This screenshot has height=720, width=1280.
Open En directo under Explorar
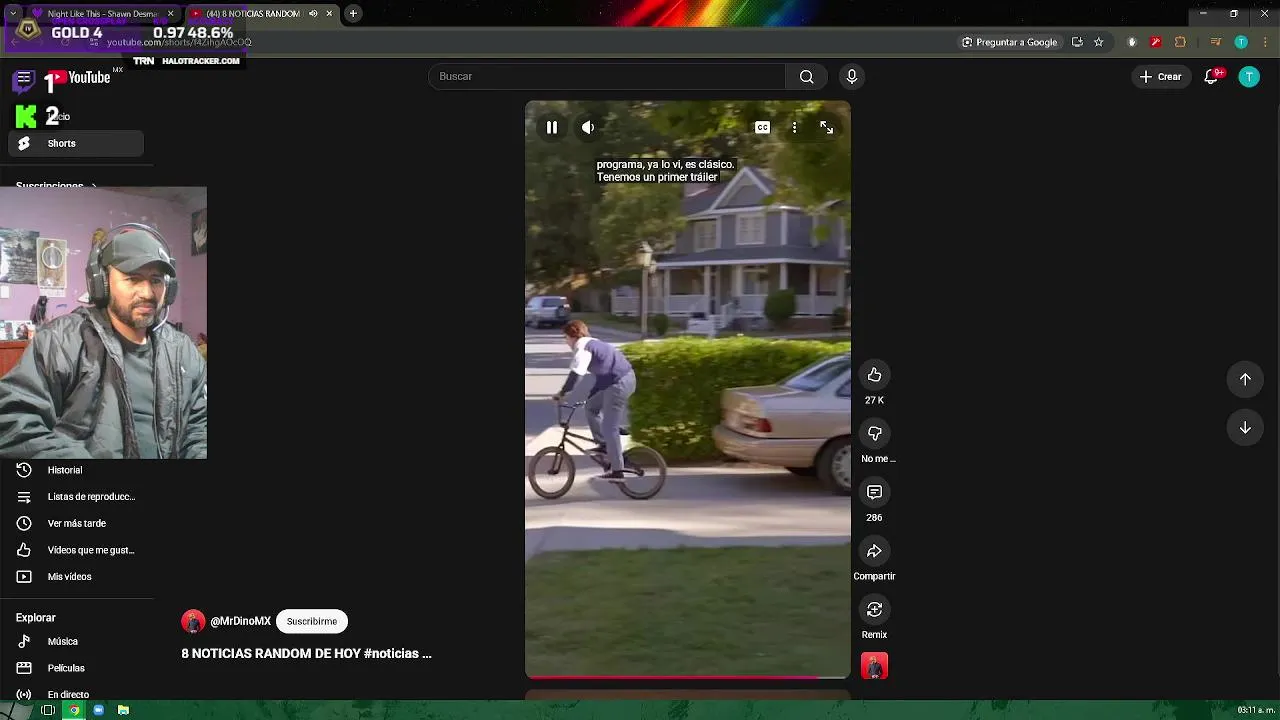point(76,695)
